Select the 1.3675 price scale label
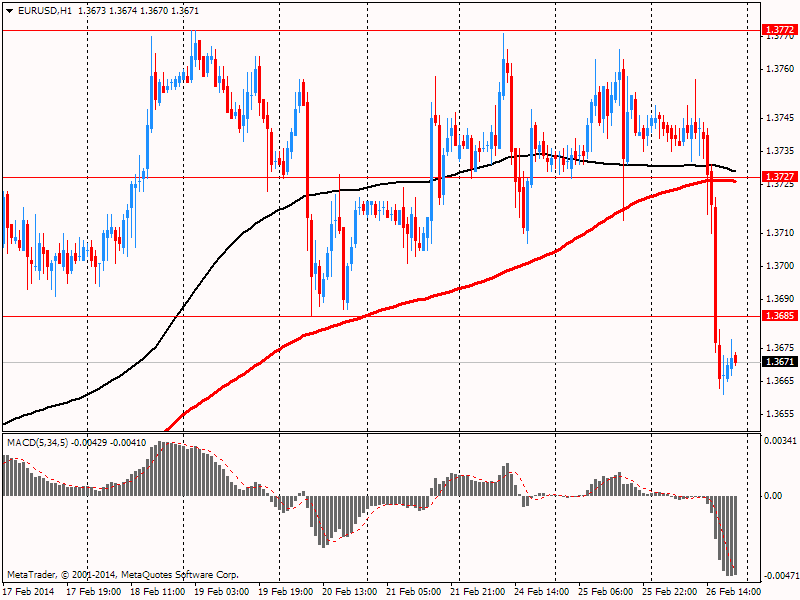The image size is (800, 600). pyautogui.click(x=780, y=347)
